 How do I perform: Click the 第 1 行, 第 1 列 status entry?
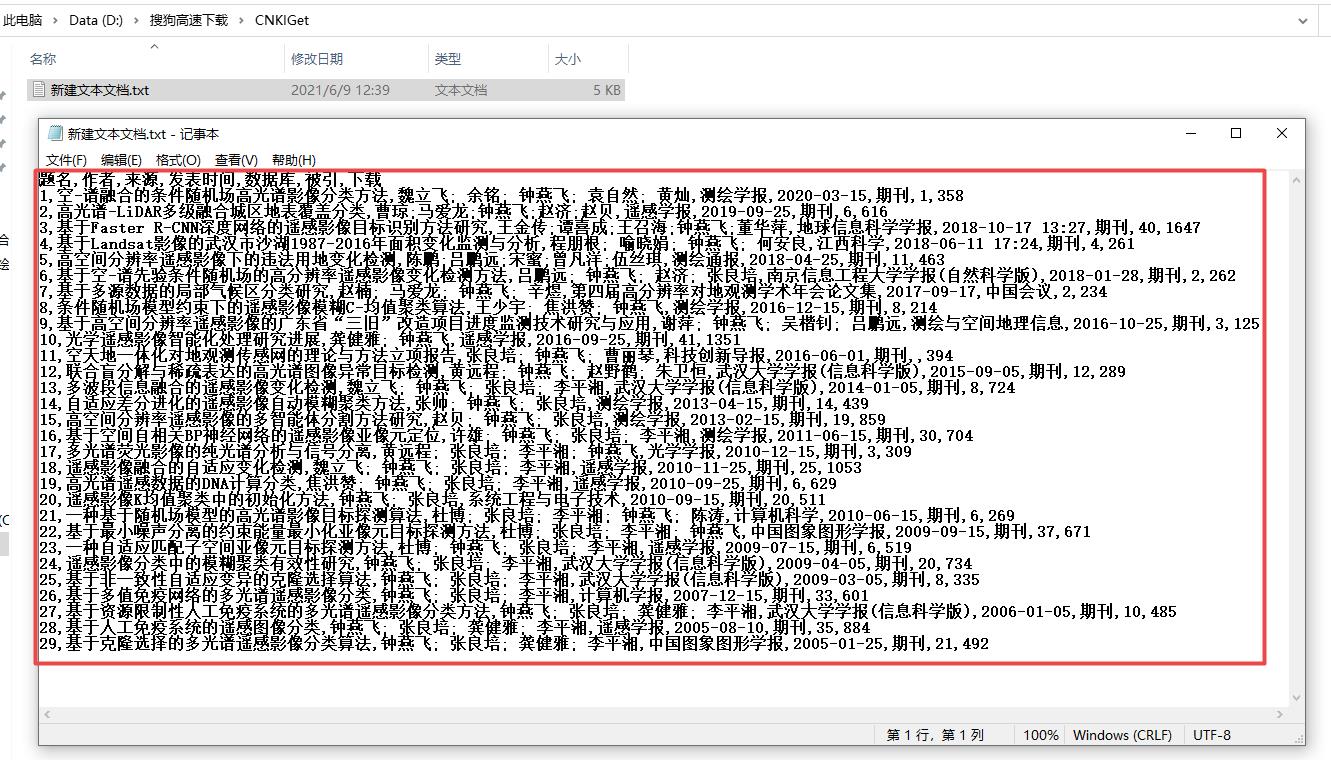pyautogui.click(x=935, y=735)
